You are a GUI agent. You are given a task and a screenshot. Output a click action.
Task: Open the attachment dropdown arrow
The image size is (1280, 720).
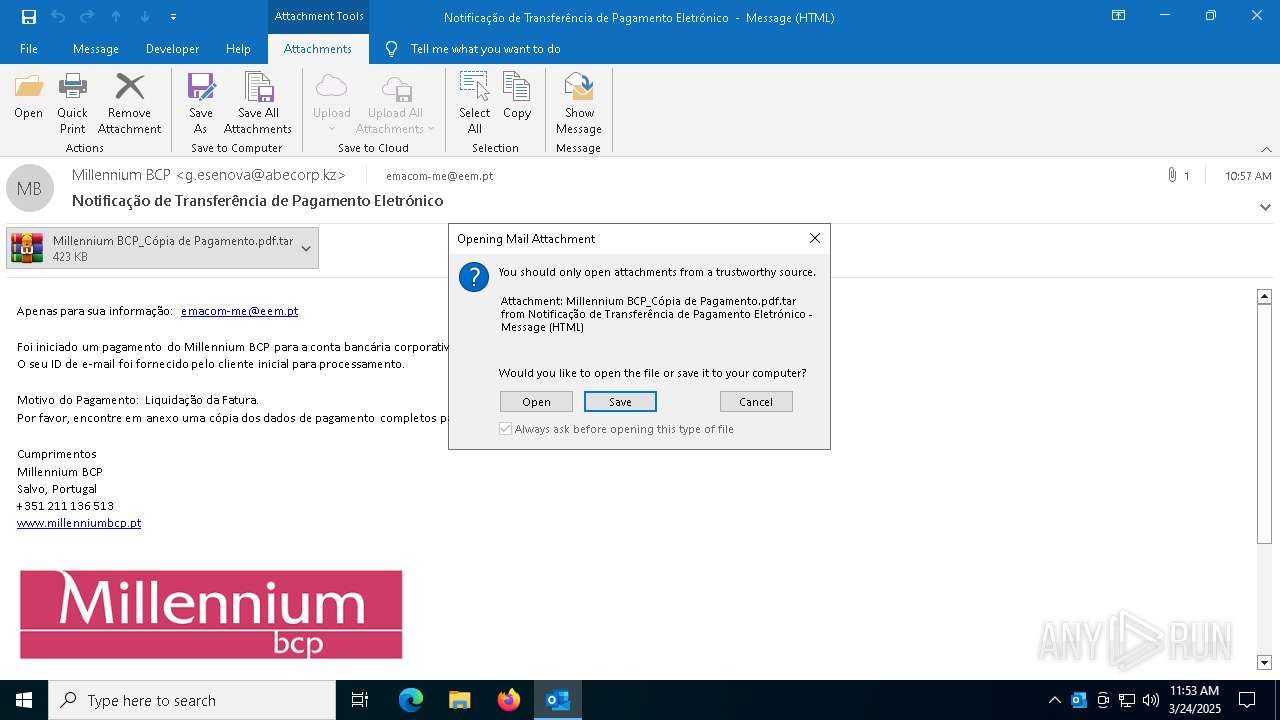[306, 248]
